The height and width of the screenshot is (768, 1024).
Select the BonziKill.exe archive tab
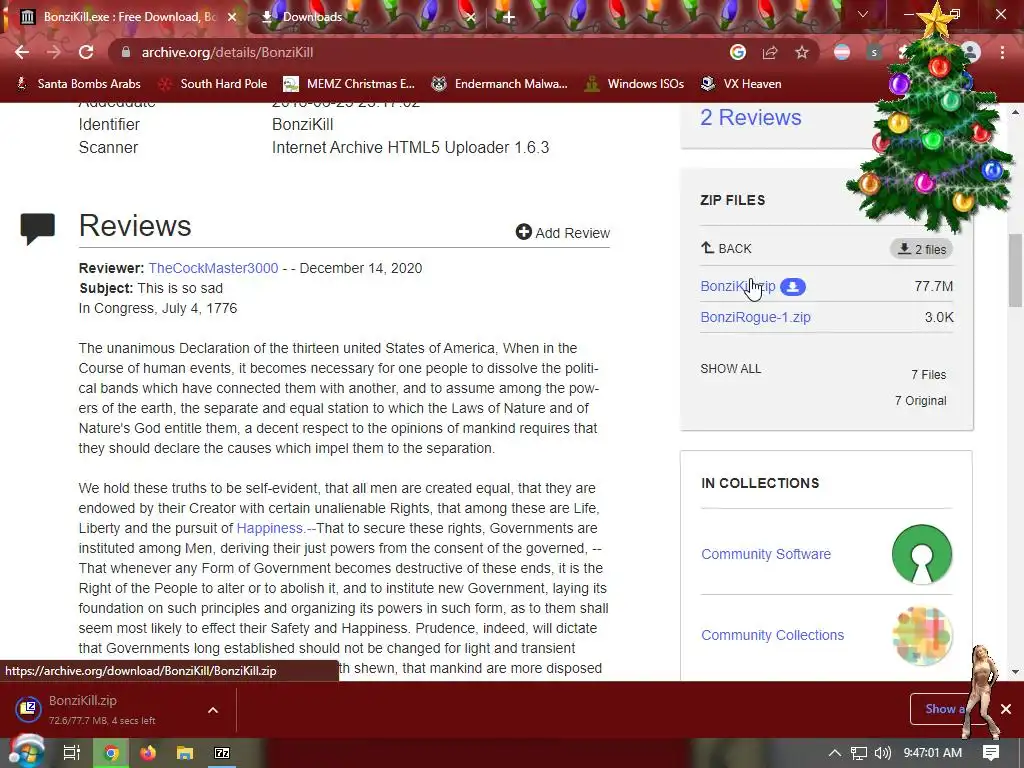click(x=129, y=17)
